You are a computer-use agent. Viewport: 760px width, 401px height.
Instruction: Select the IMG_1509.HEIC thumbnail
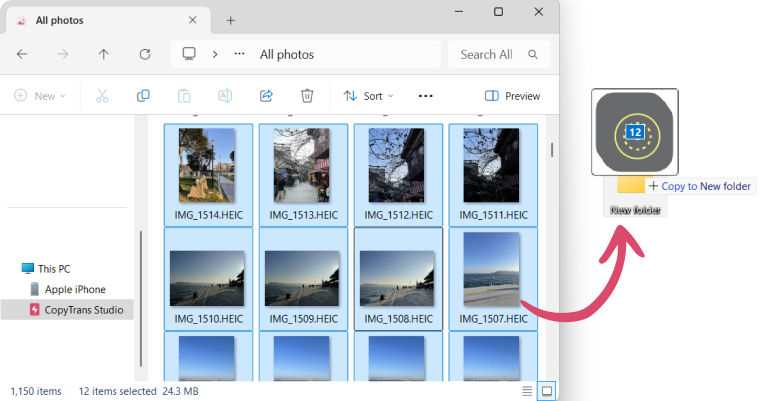(x=303, y=279)
